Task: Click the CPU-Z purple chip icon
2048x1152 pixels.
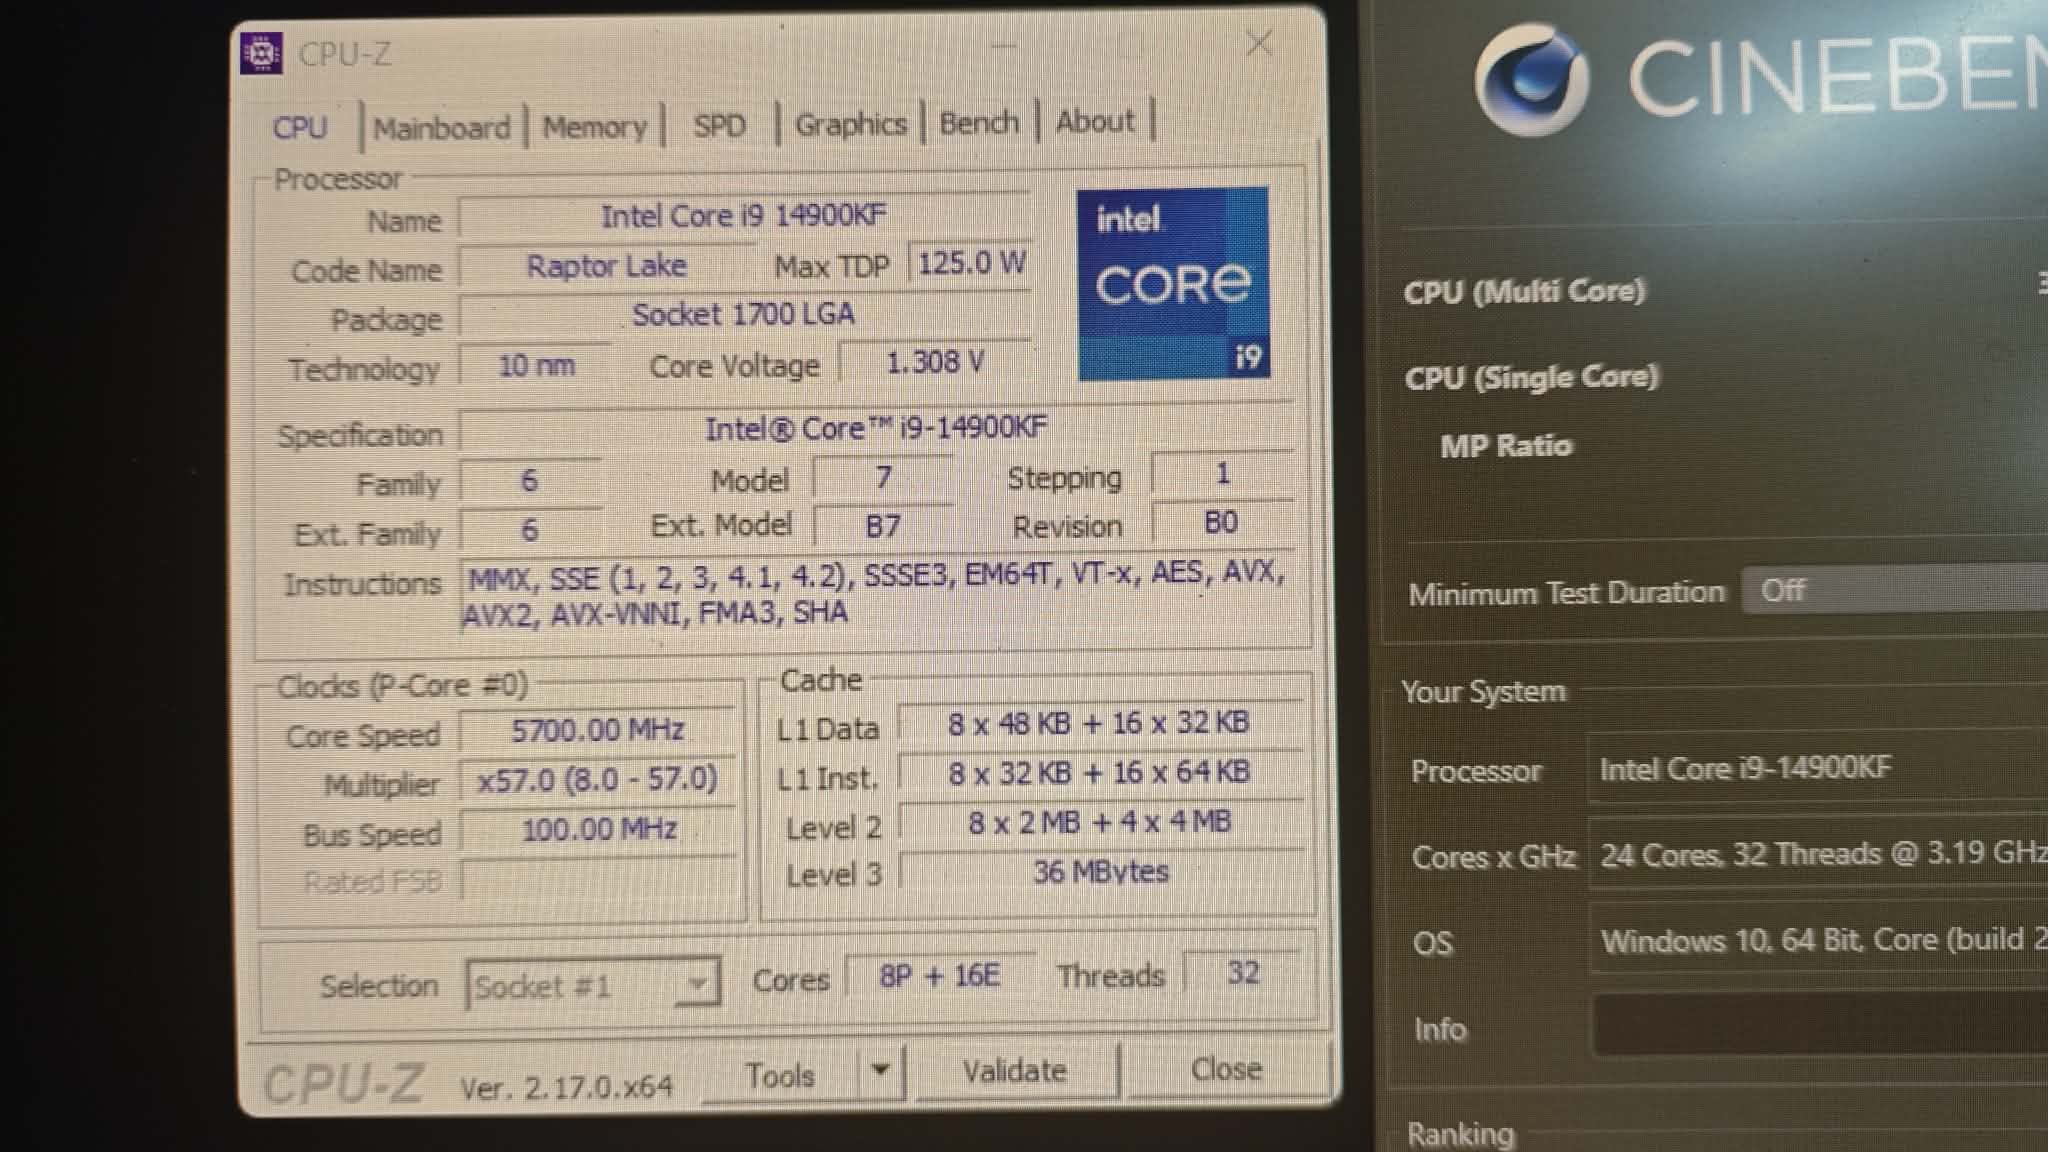Action: [x=261, y=53]
